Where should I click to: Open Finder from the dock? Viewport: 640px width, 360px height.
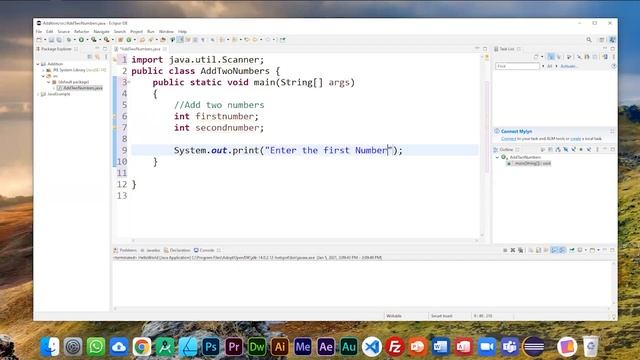point(50,347)
